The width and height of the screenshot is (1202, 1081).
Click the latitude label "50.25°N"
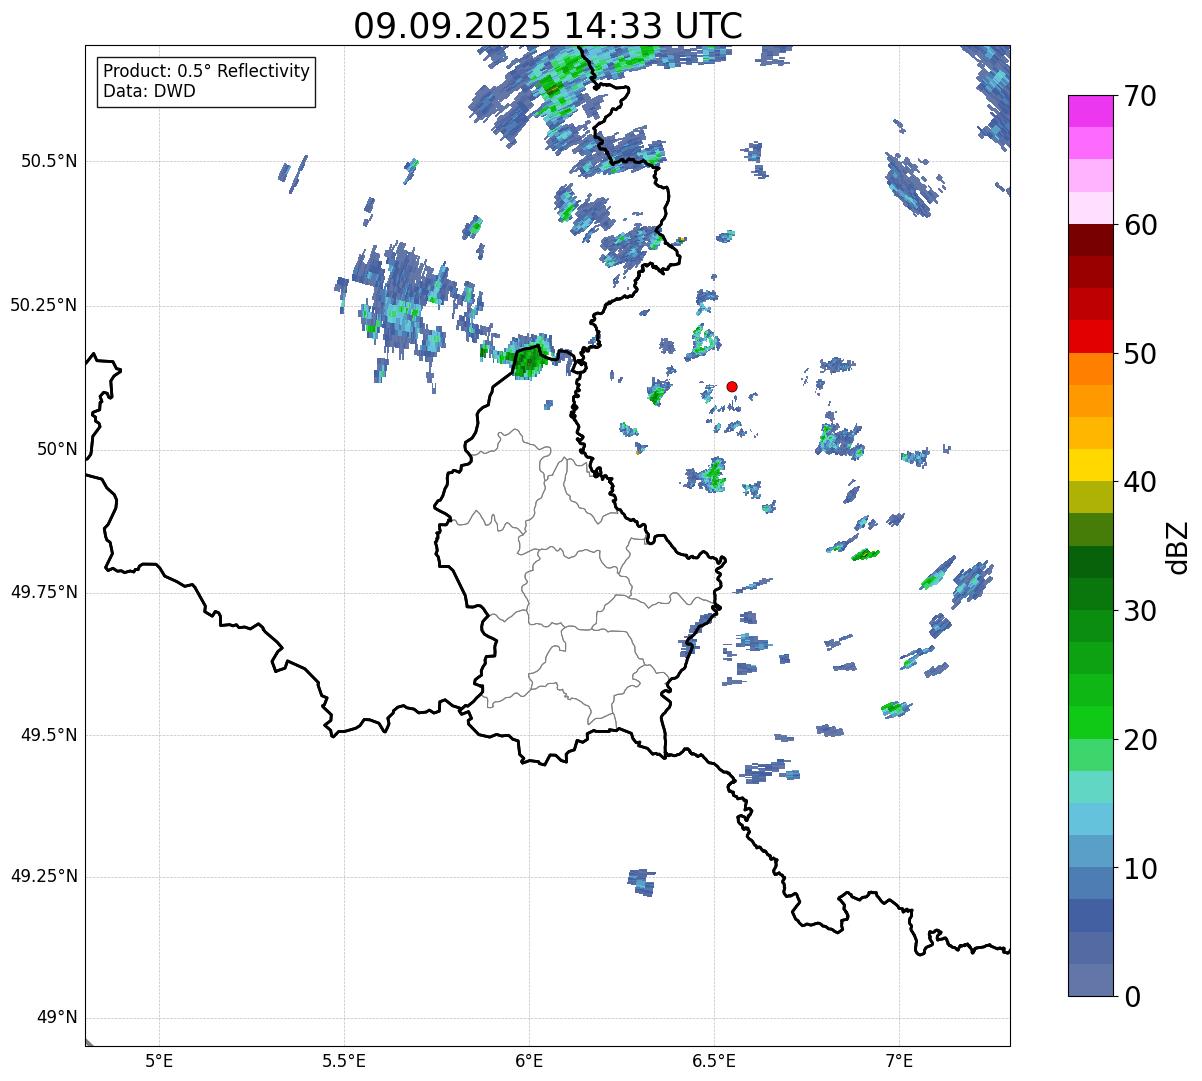point(44,305)
